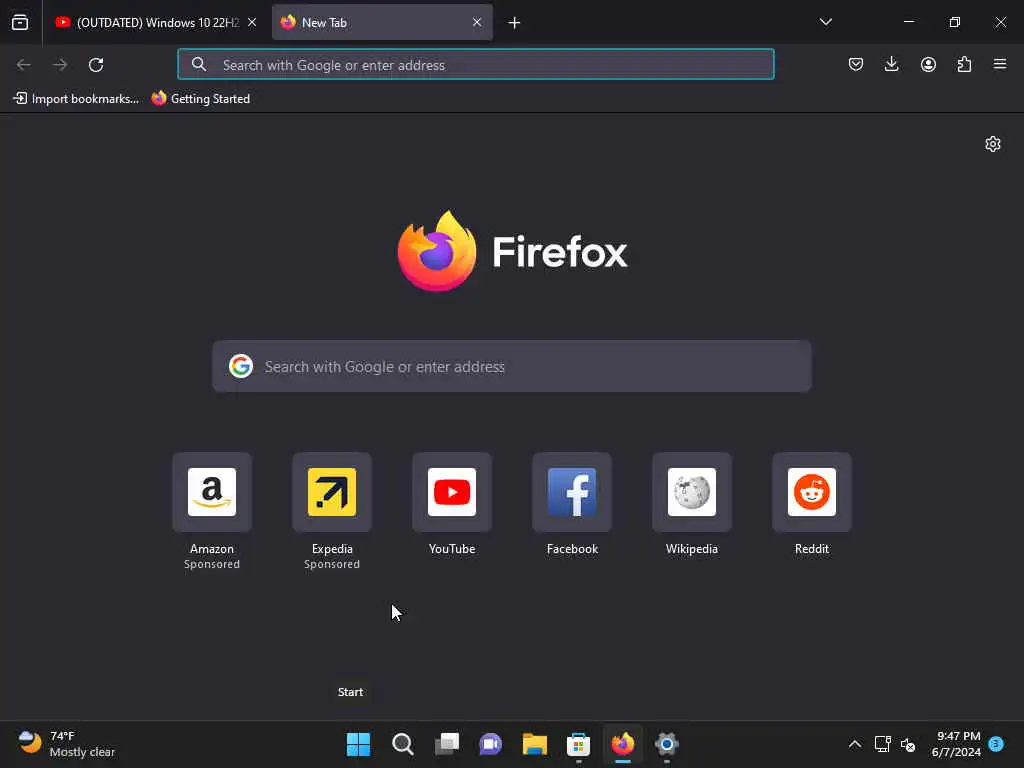1024x768 pixels.
Task: Open the Downloads panel
Action: coord(891,64)
